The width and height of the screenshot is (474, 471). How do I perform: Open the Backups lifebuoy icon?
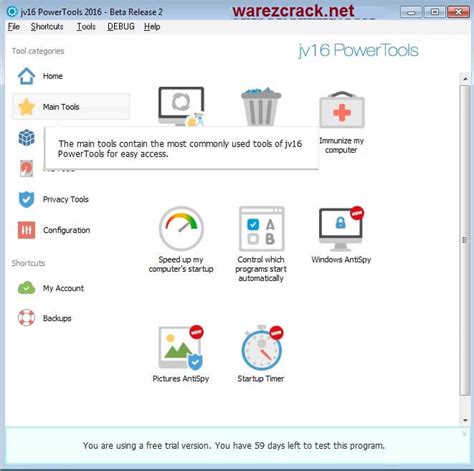26,318
